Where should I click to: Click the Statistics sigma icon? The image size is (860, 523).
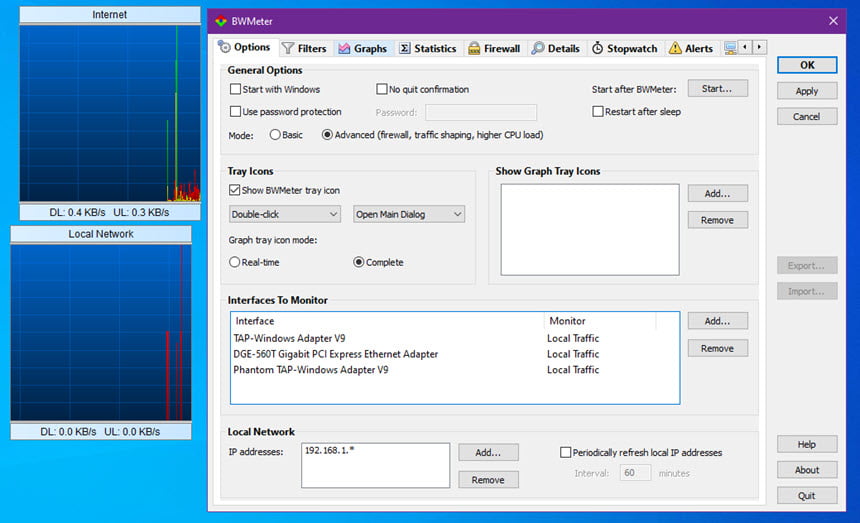pos(404,48)
